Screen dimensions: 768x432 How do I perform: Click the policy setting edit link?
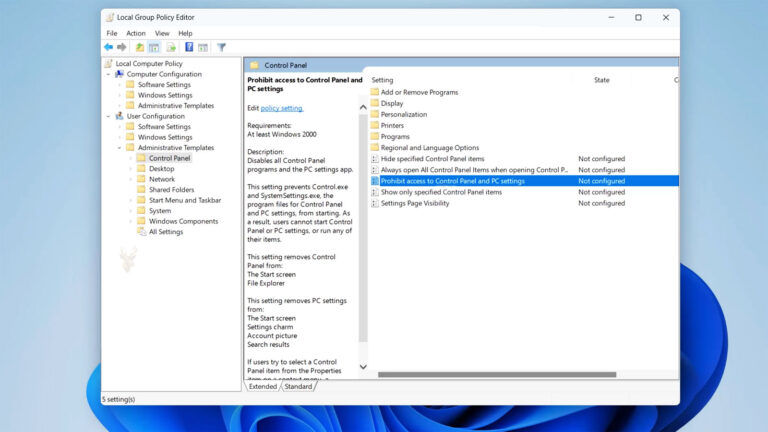[x=282, y=108]
